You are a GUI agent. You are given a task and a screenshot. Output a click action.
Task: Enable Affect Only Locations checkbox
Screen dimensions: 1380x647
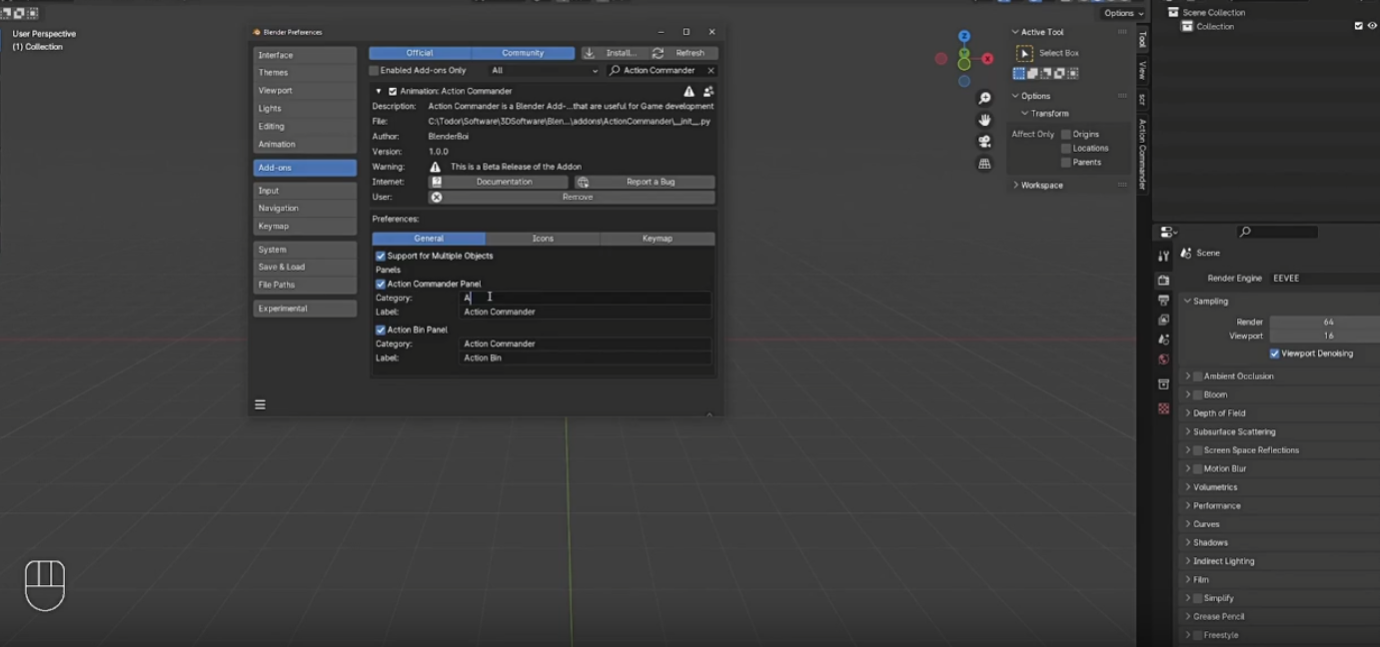pyautogui.click(x=1066, y=148)
